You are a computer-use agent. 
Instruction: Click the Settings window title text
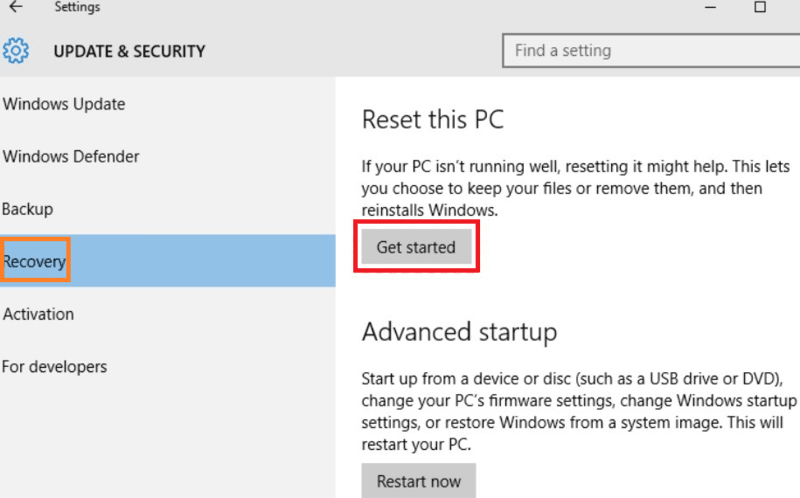coord(77,7)
